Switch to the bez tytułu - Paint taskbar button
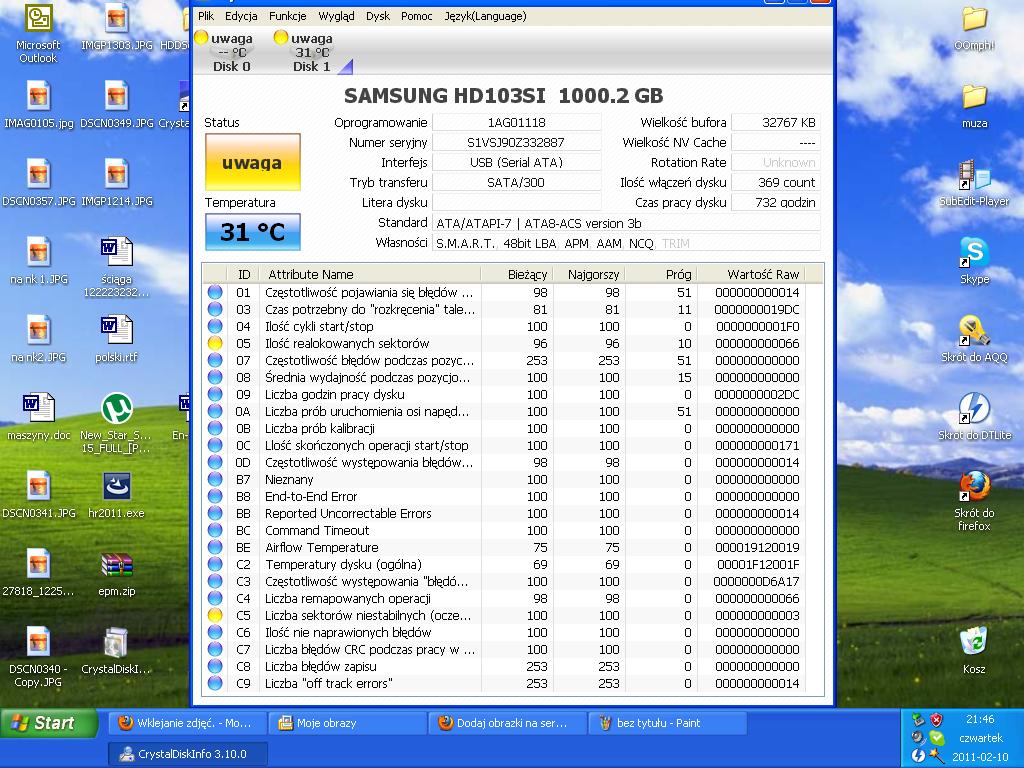 [667, 723]
